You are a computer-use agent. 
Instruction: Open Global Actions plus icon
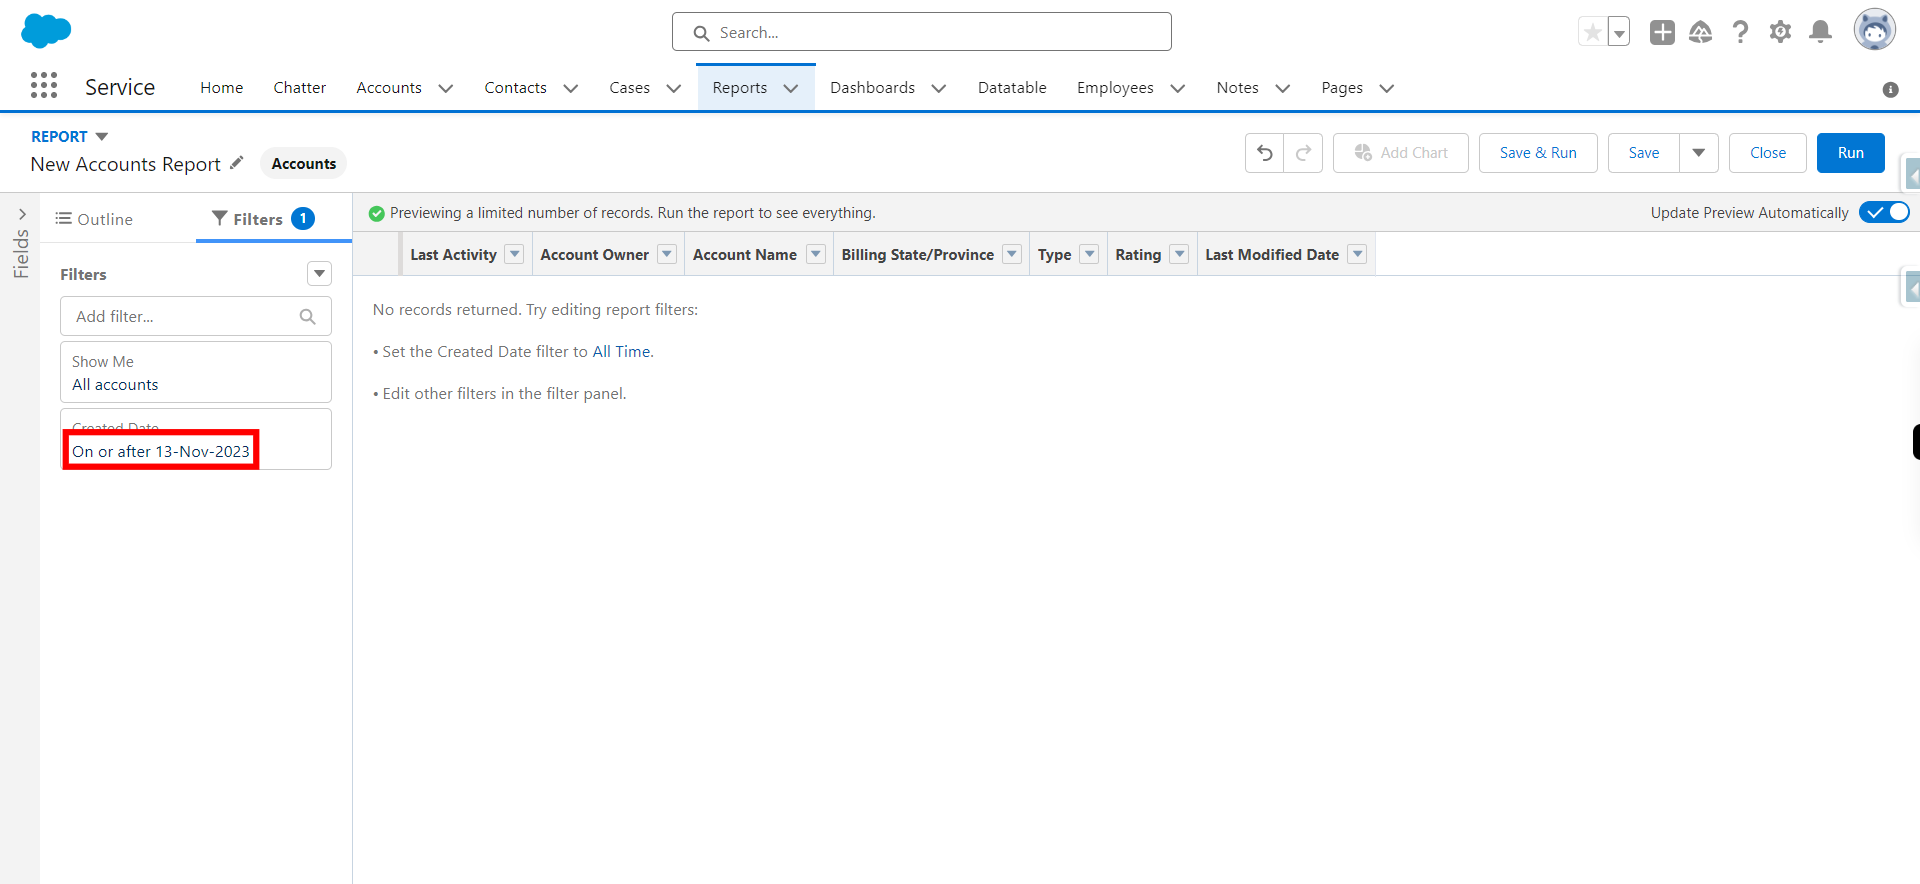(x=1662, y=32)
